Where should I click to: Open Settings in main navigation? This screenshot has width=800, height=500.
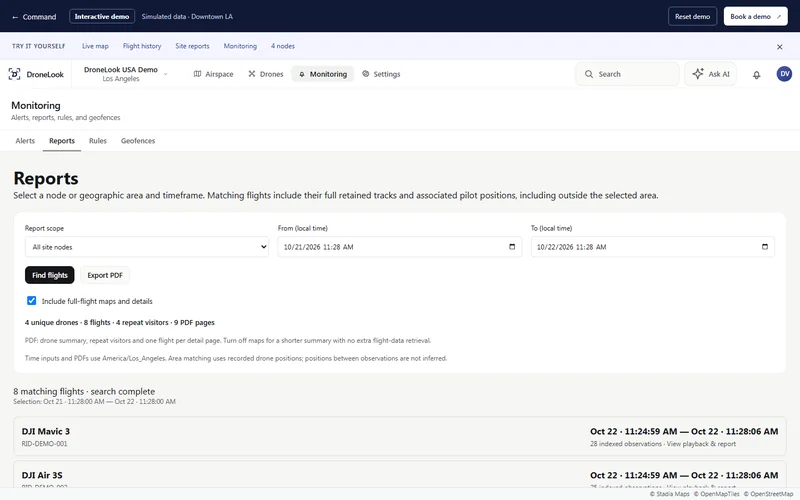point(381,74)
